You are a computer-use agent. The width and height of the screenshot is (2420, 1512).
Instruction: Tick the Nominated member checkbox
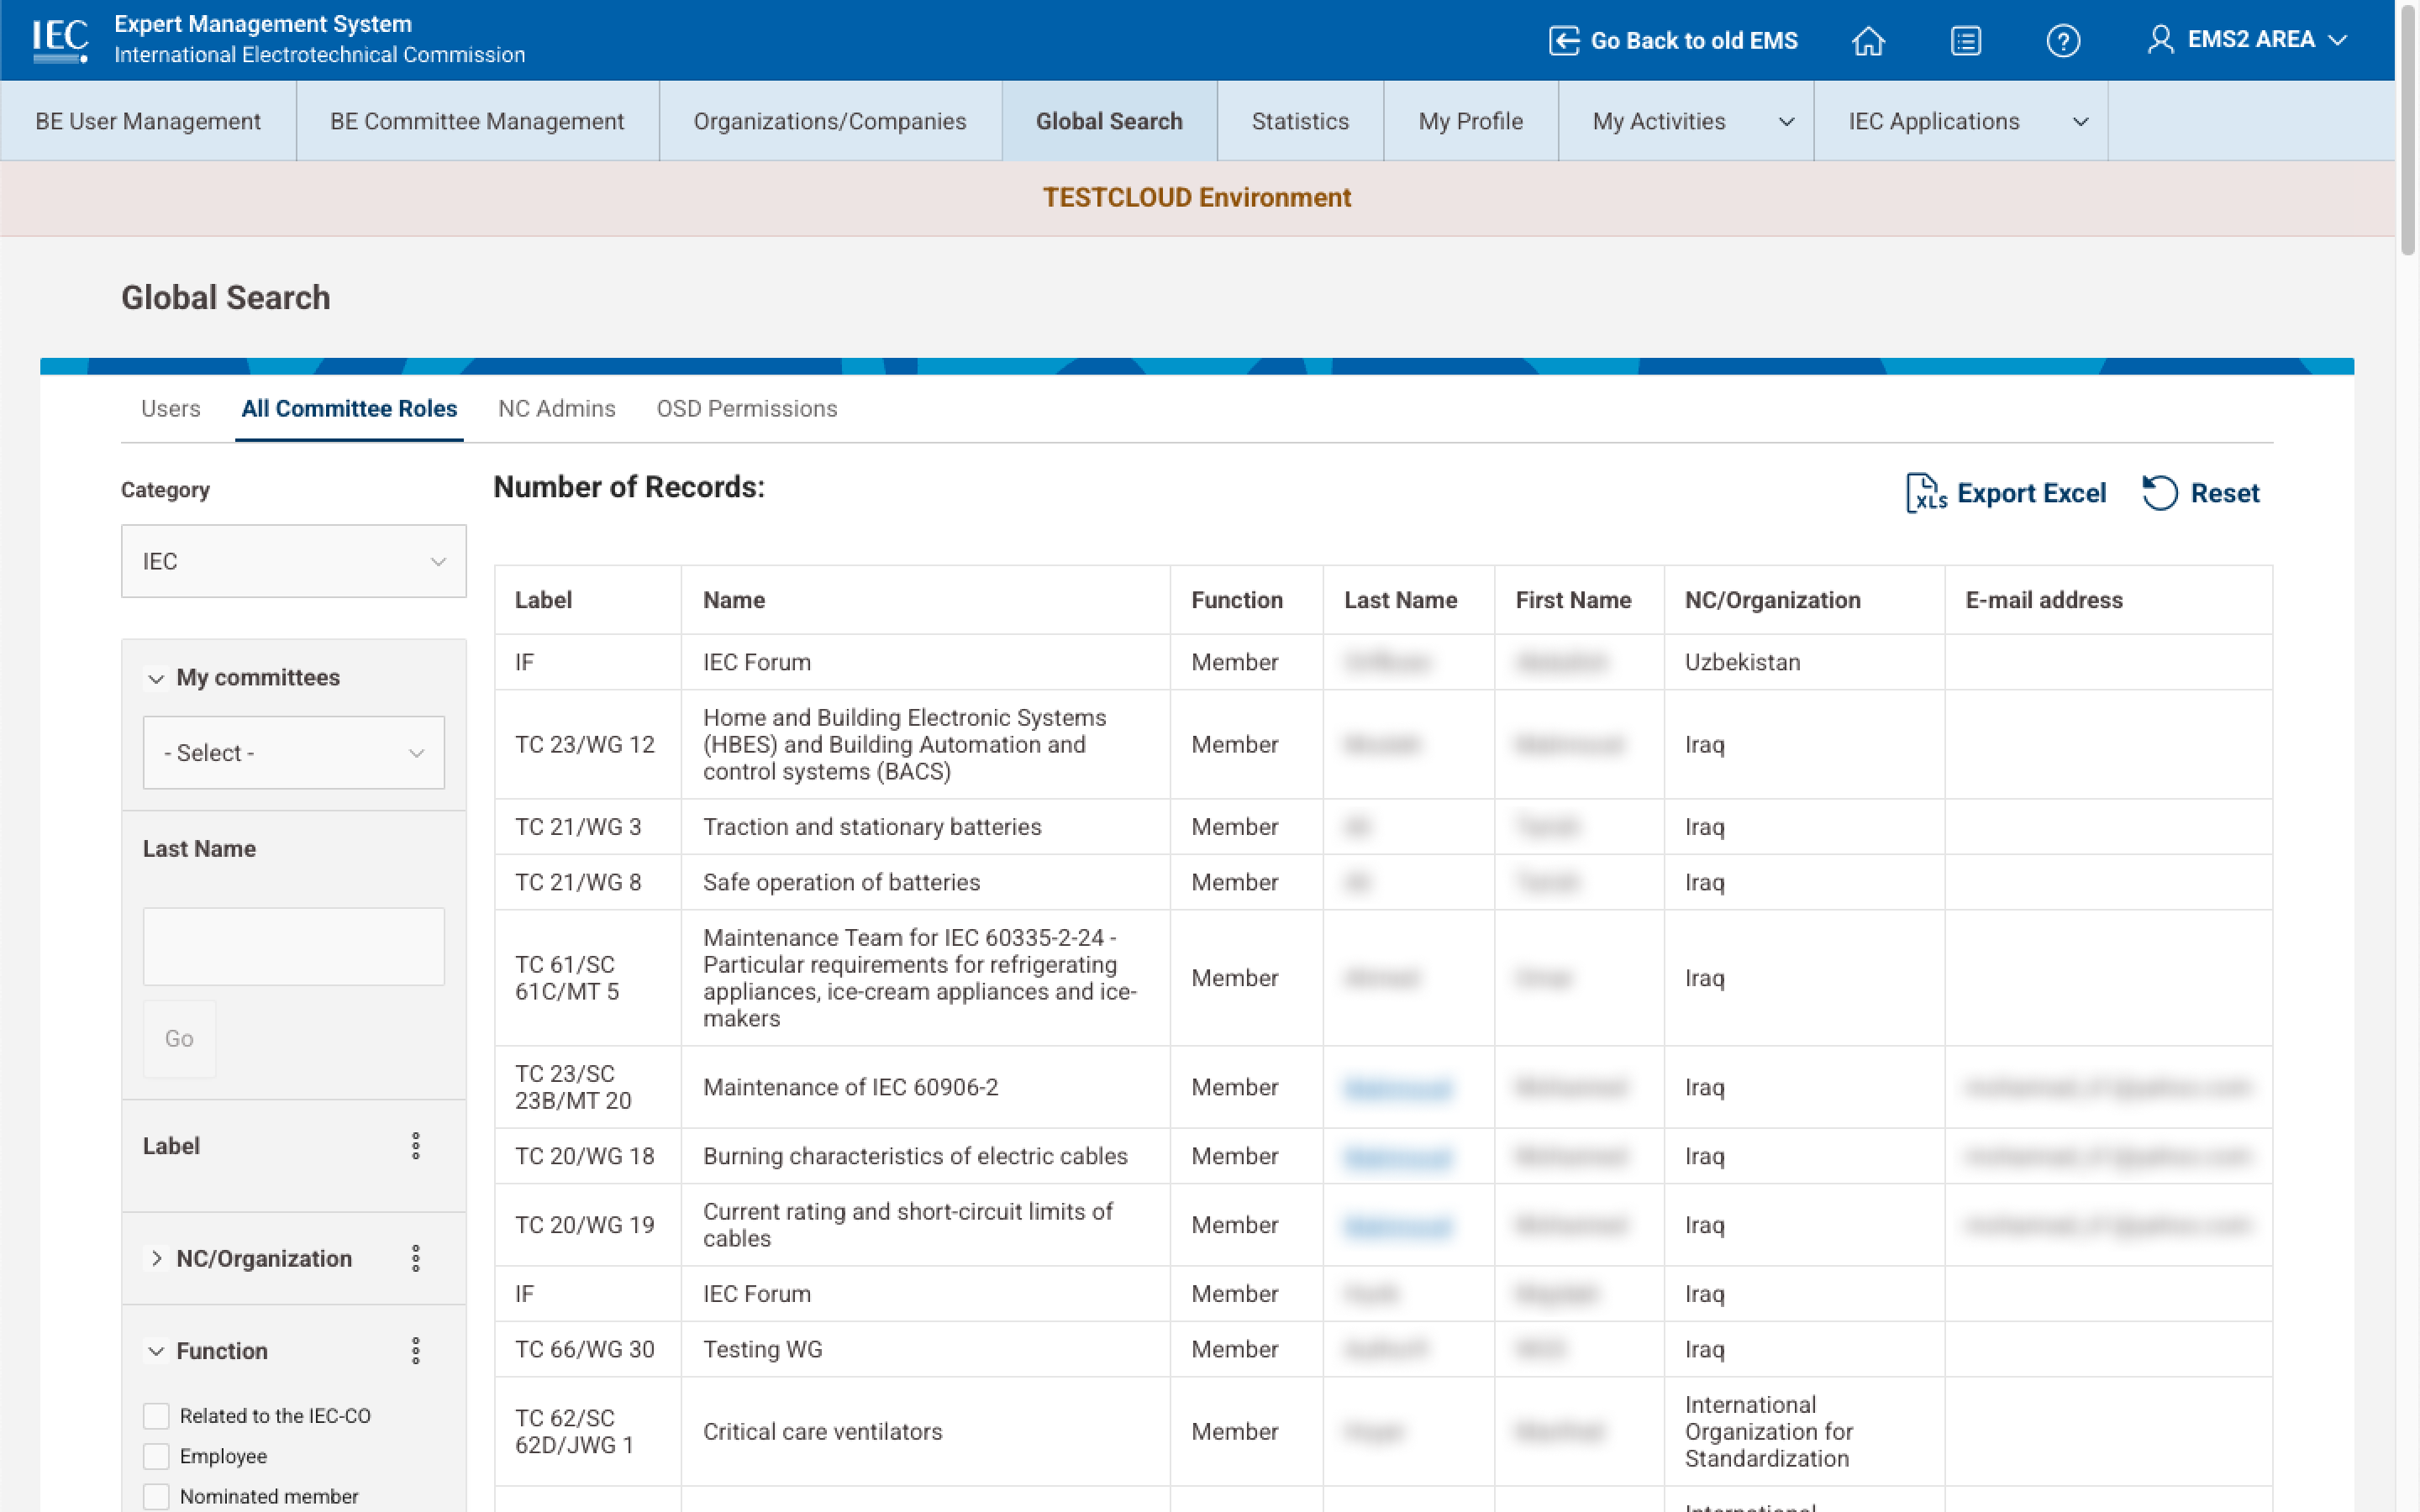[156, 1496]
